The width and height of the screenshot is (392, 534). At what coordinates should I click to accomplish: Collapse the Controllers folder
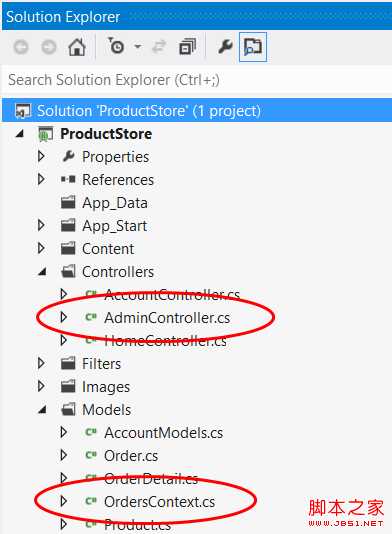(x=42, y=272)
